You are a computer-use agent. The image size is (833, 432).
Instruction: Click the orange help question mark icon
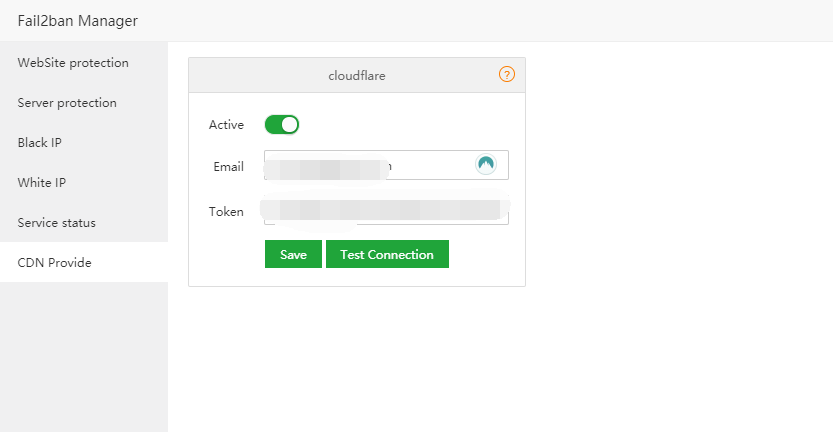507,74
